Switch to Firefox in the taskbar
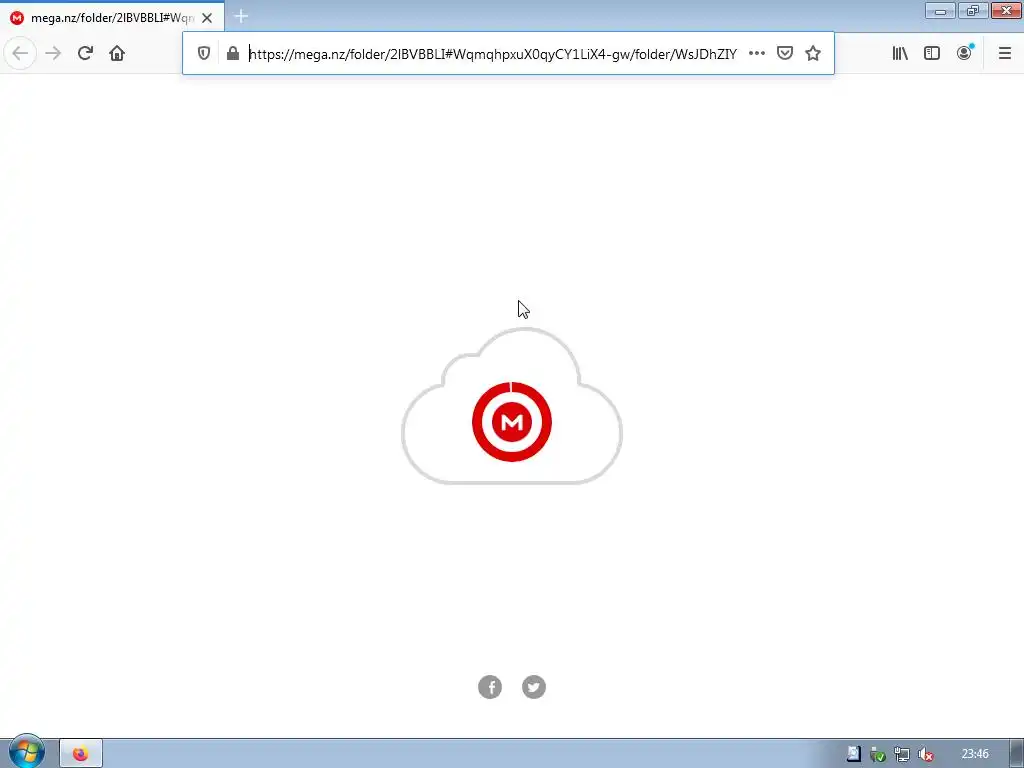 coord(81,754)
